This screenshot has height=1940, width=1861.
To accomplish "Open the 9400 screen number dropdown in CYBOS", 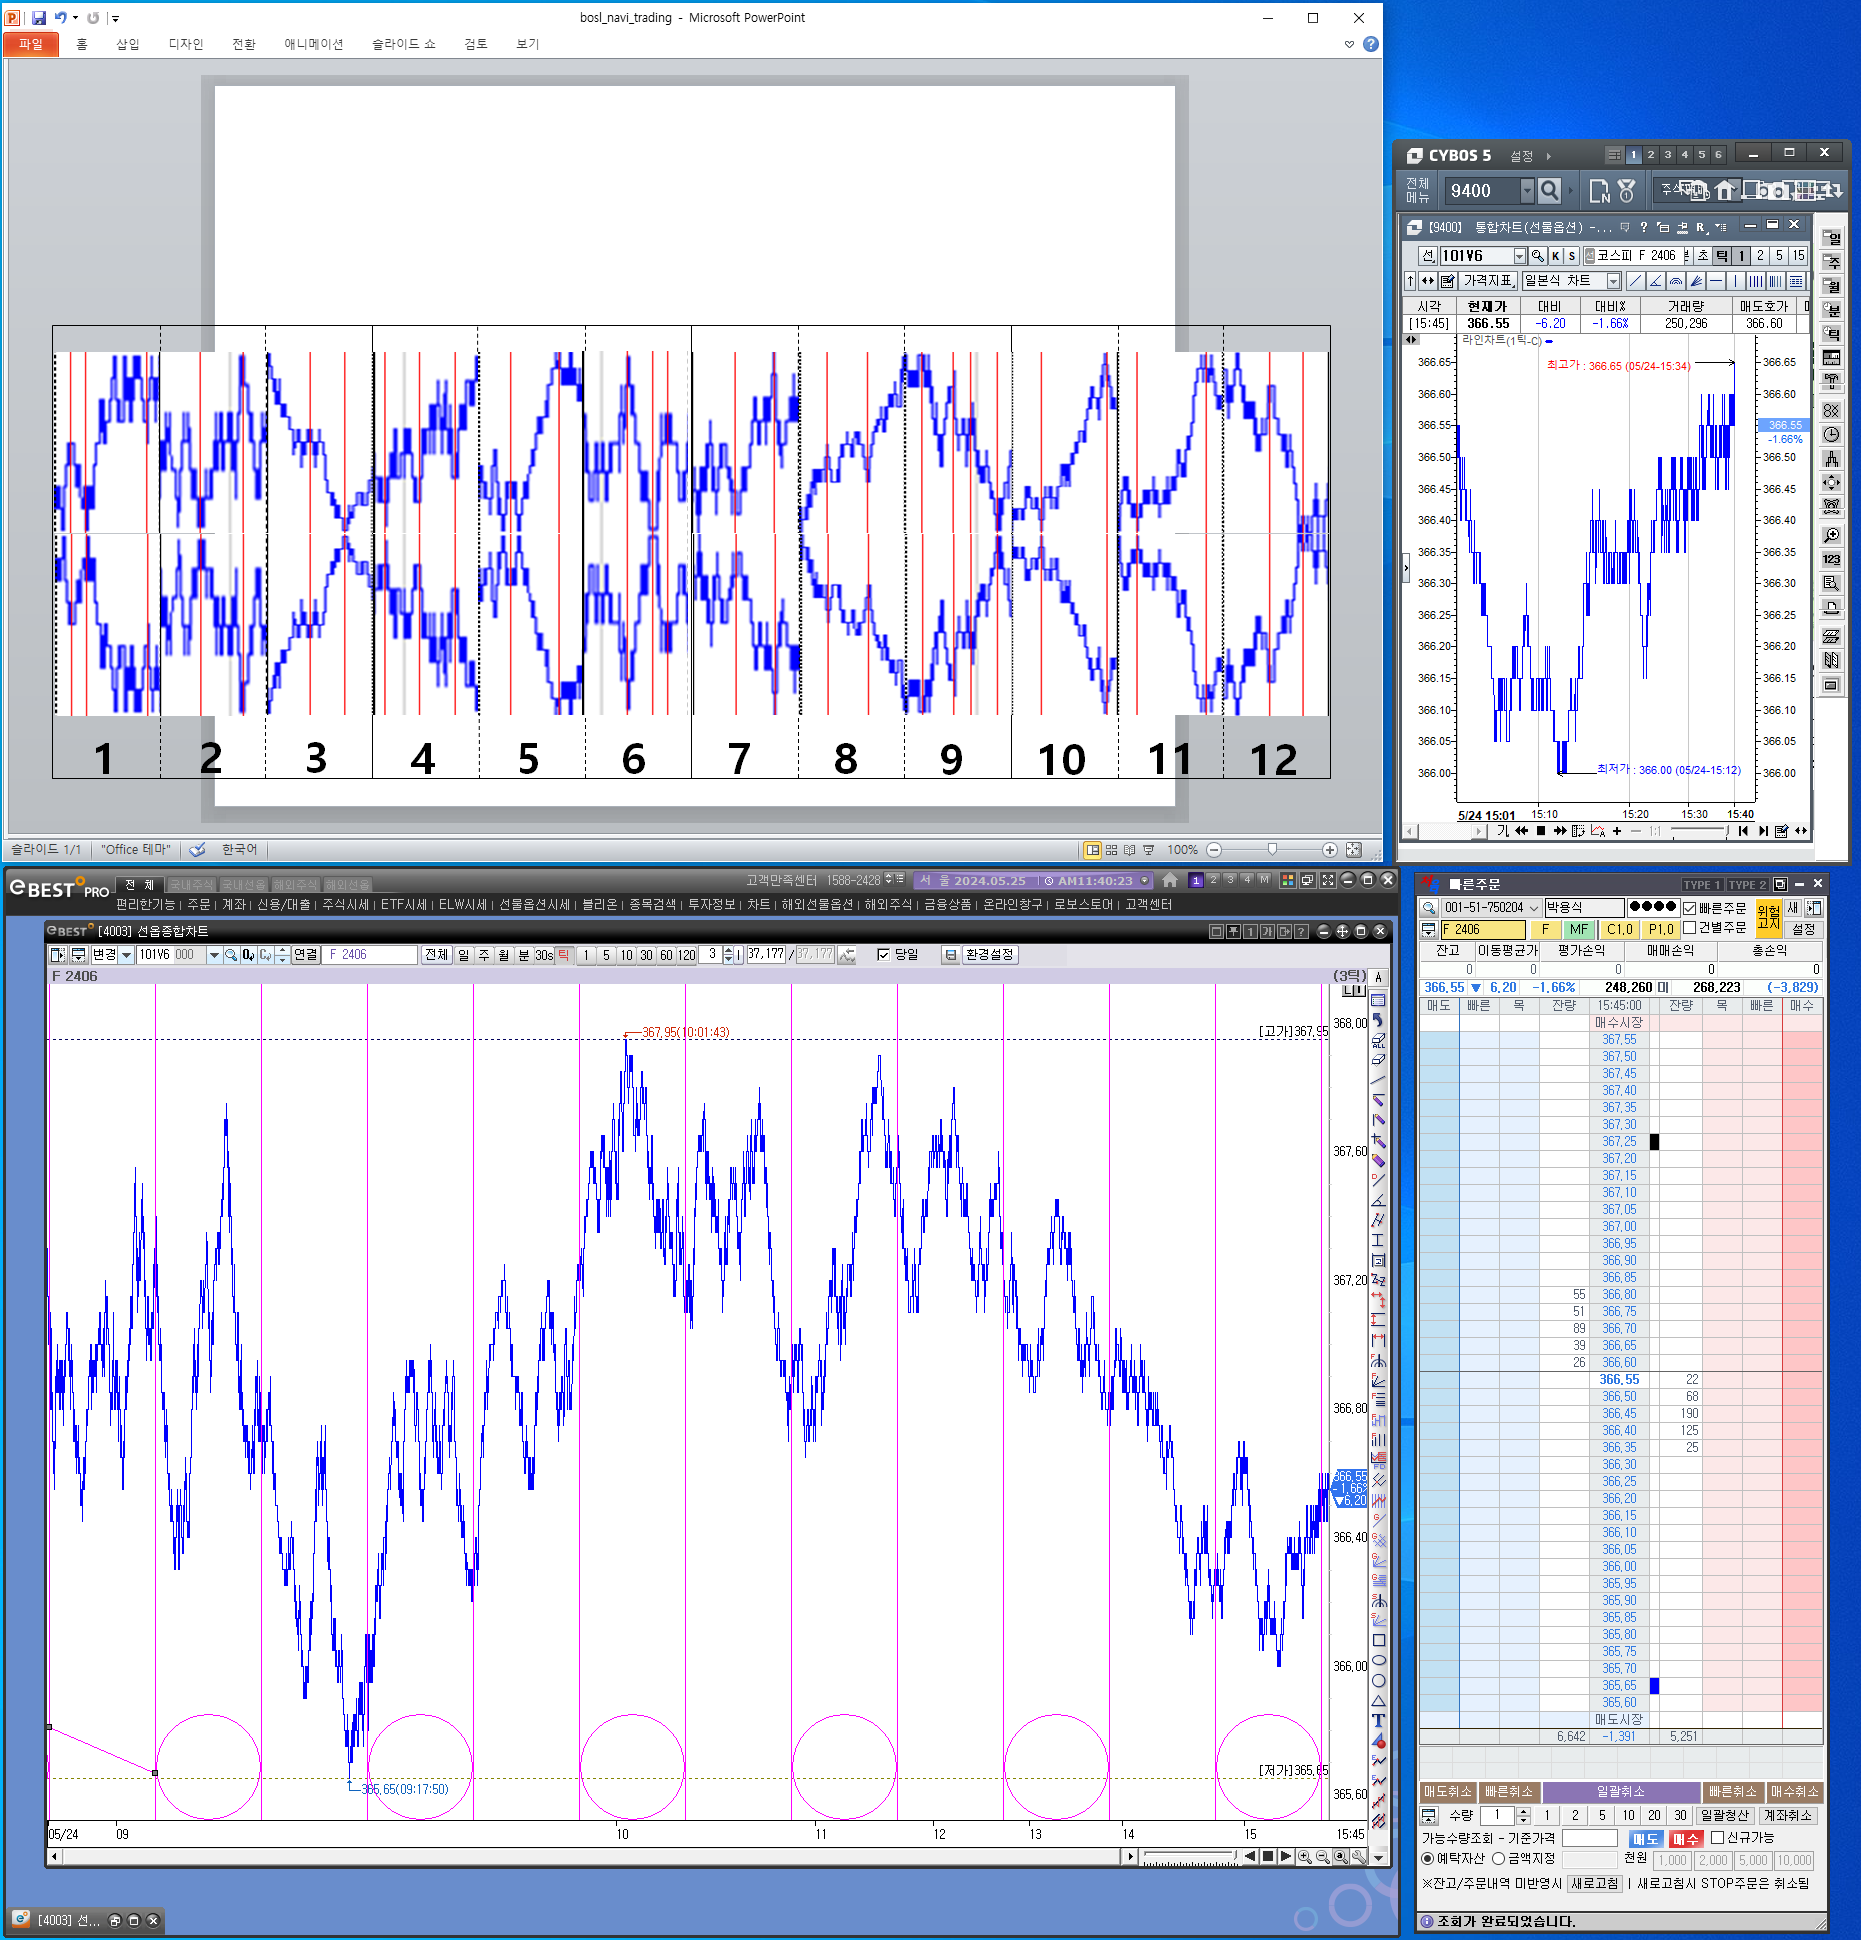I will [1527, 190].
